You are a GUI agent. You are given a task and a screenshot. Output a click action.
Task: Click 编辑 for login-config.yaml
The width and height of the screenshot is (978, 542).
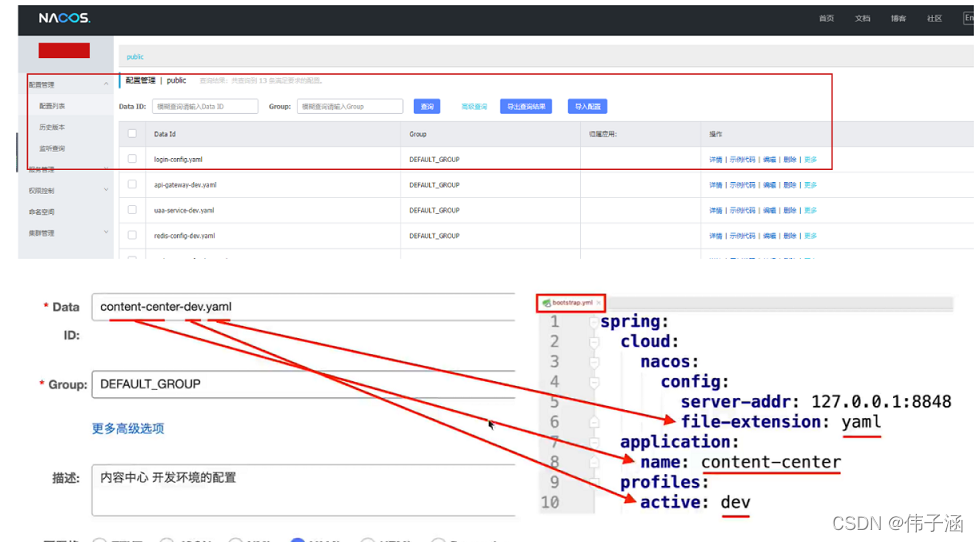pyautogui.click(x=770, y=160)
